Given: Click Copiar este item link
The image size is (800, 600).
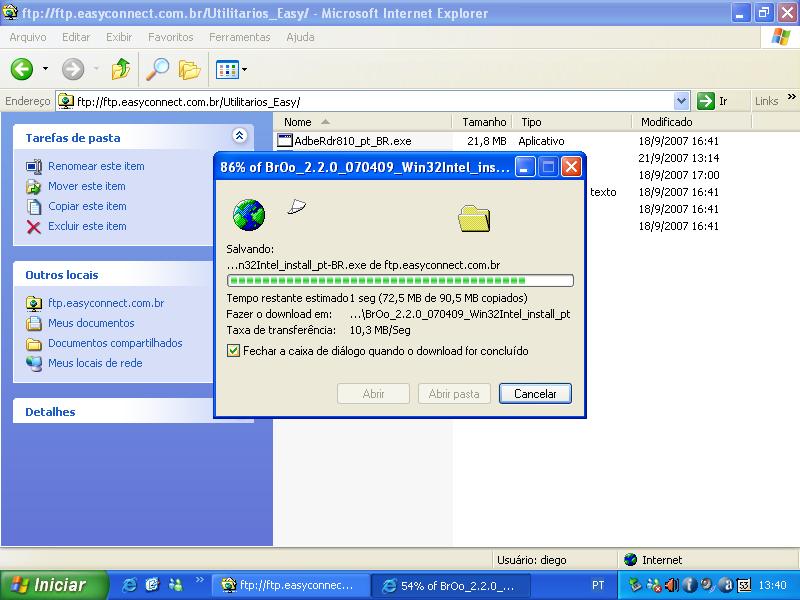Looking at the screenshot, I should click(87, 206).
